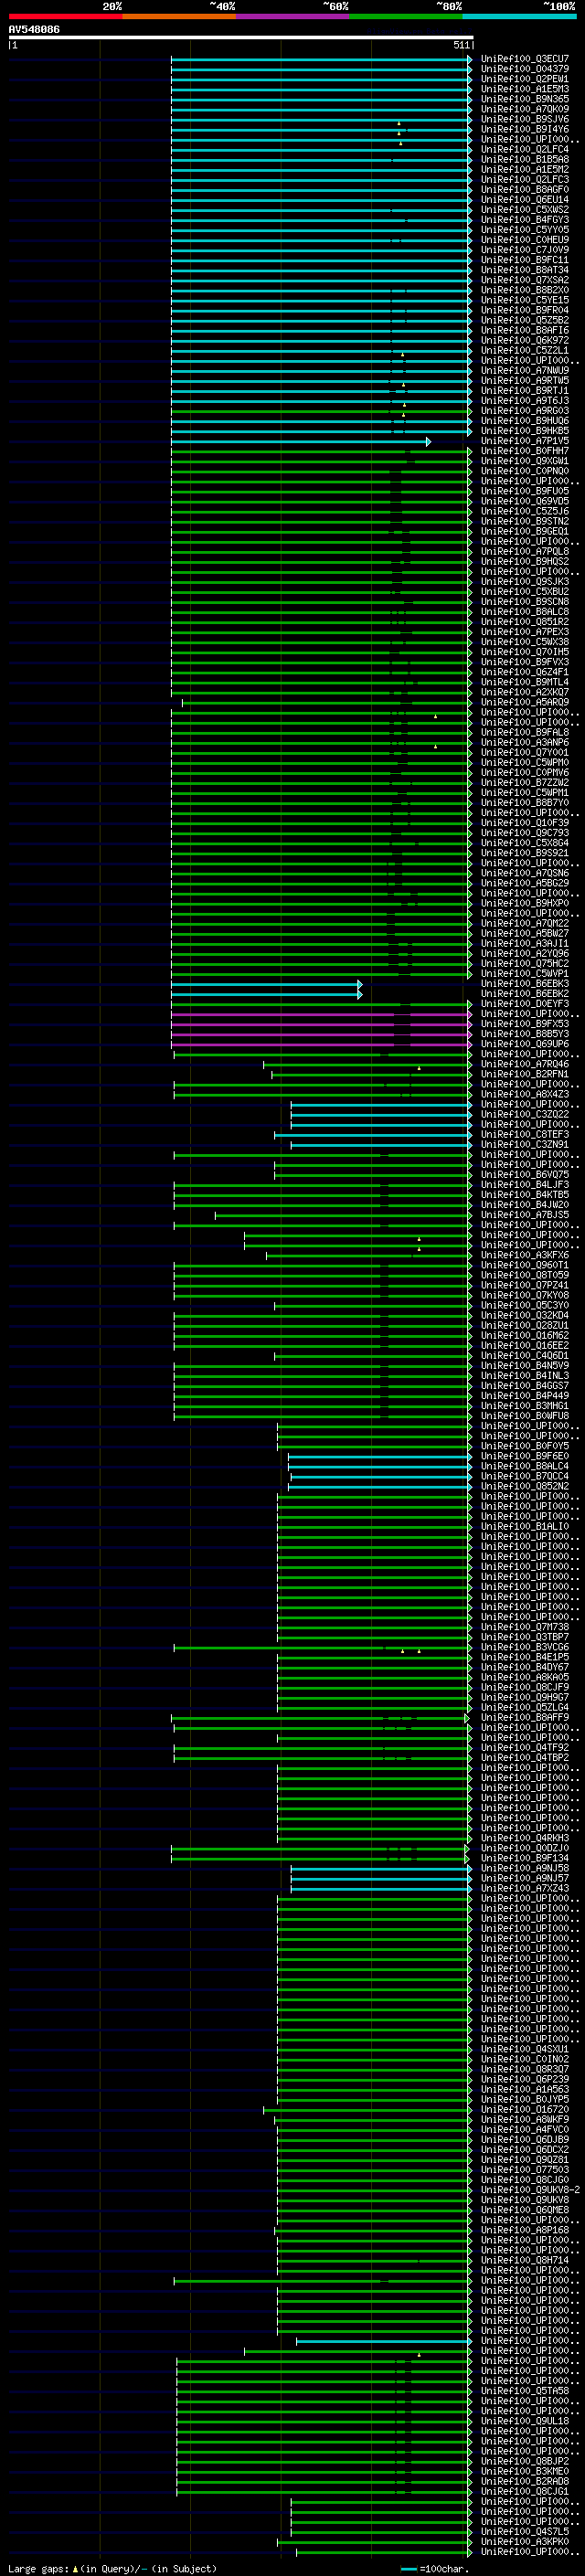Click hit label UniRef100_Q69UP6

coord(524,1044)
